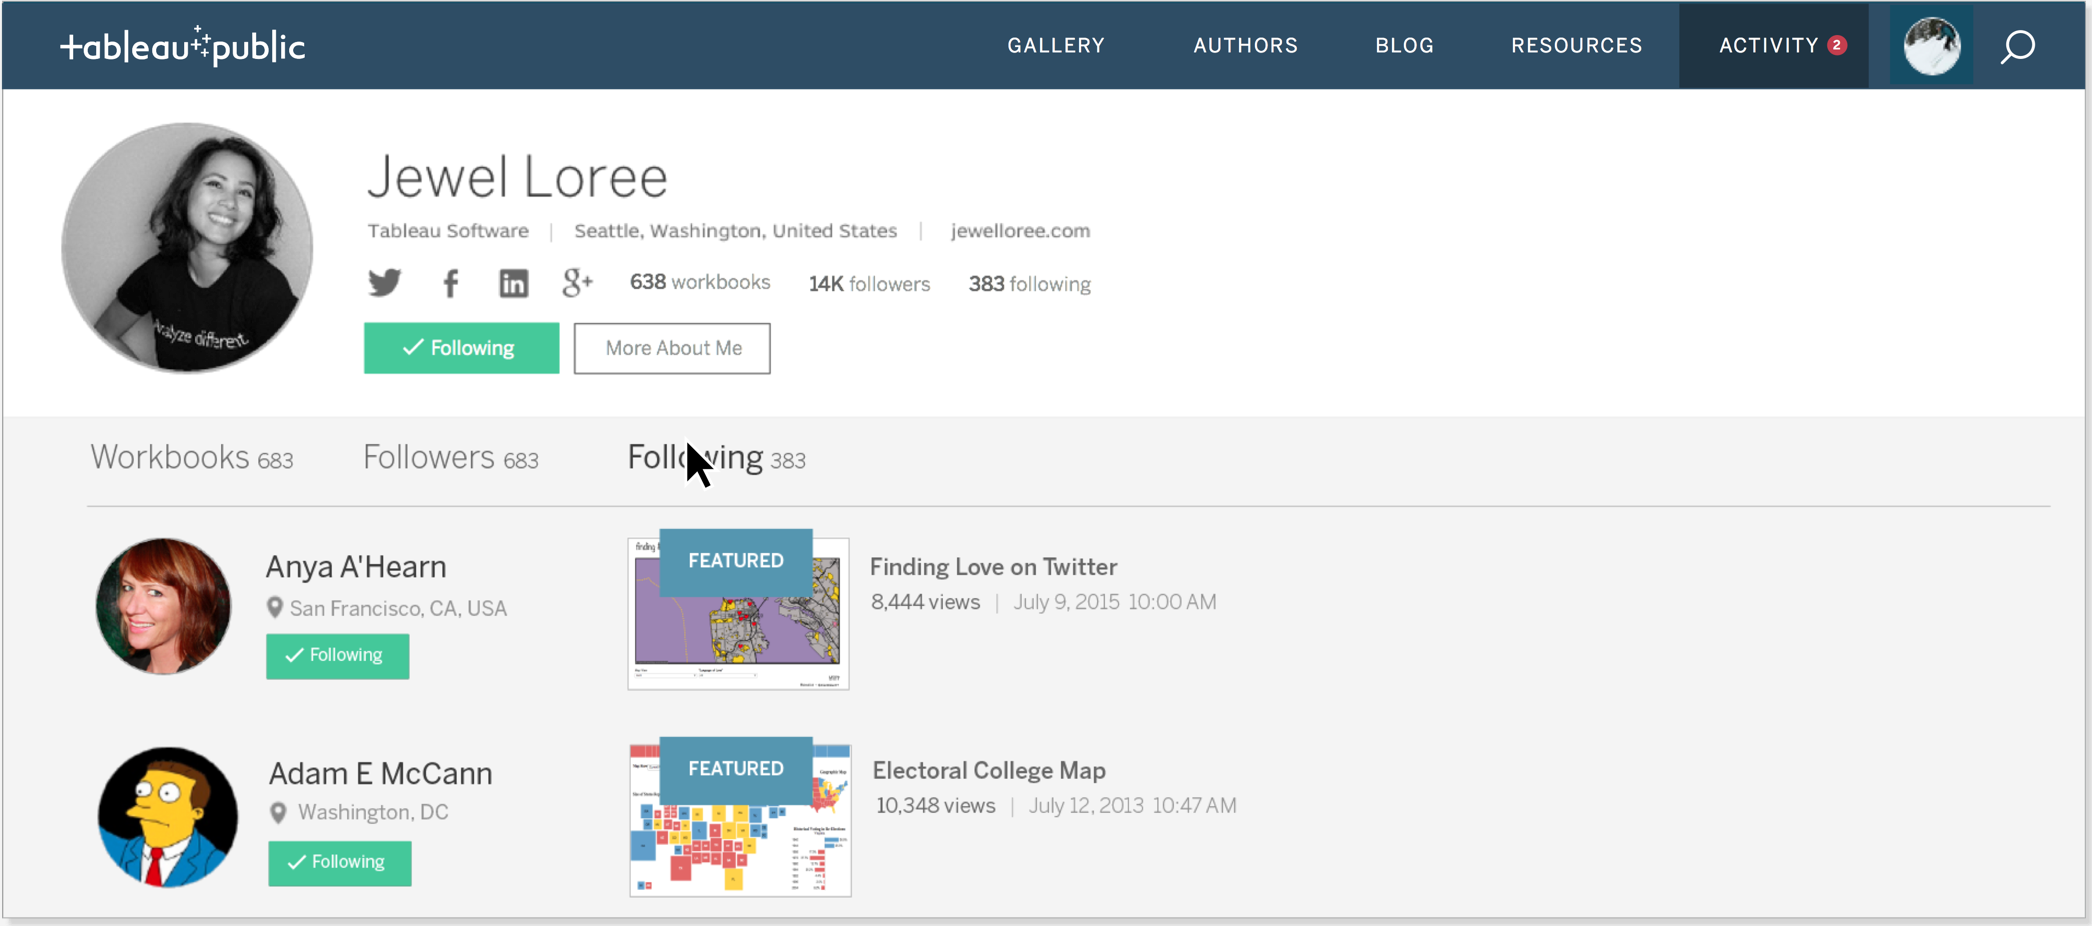Click the July 9, 2015 10:00 AM date
The image size is (2092, 926).
pyautogui.click(x=1115, y=602)
